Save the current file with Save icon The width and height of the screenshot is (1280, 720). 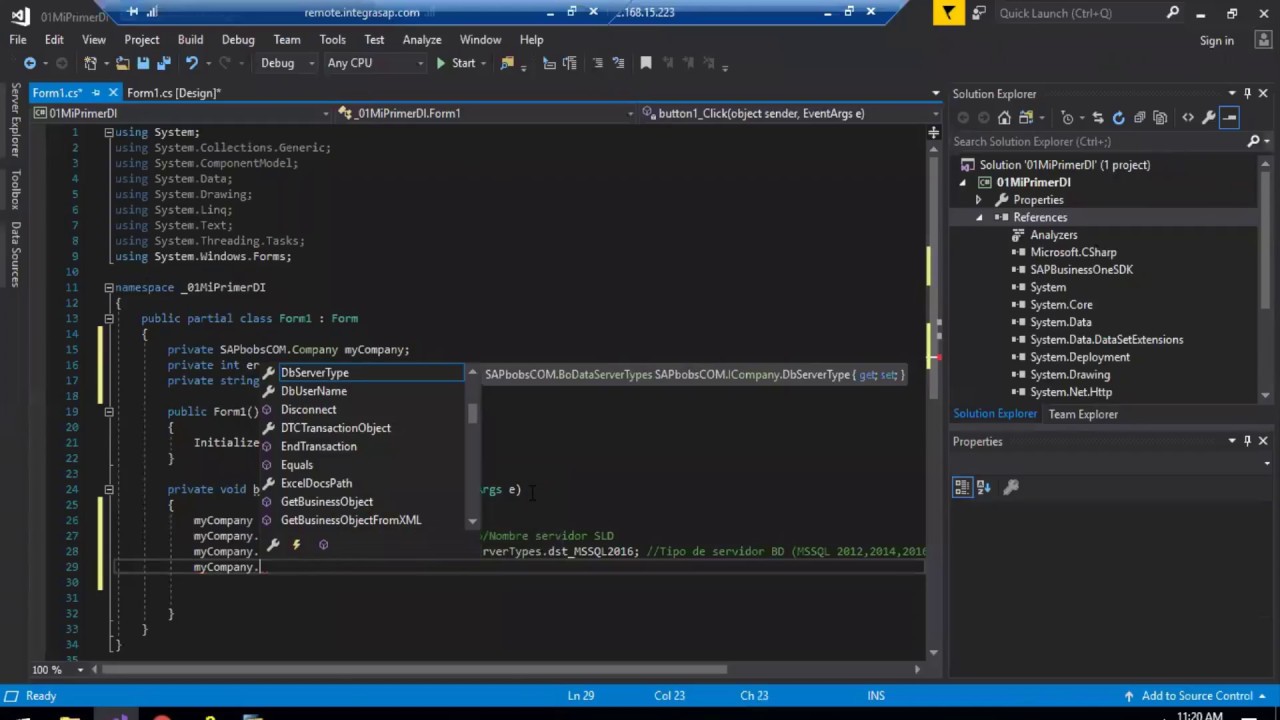click(x=143, y=63)
